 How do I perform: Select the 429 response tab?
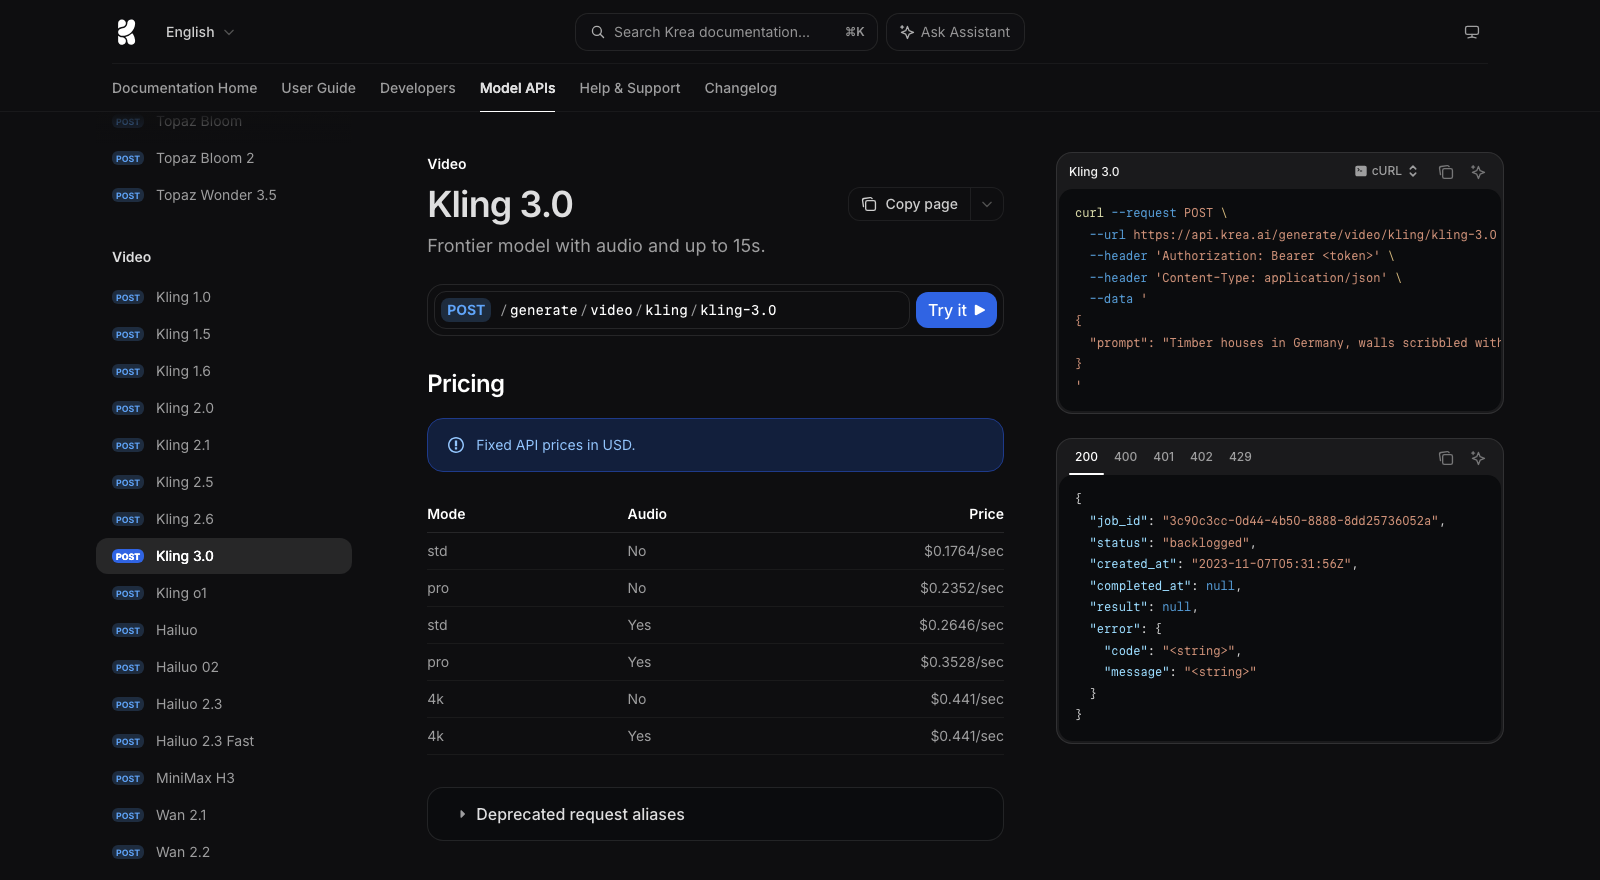1240,457
